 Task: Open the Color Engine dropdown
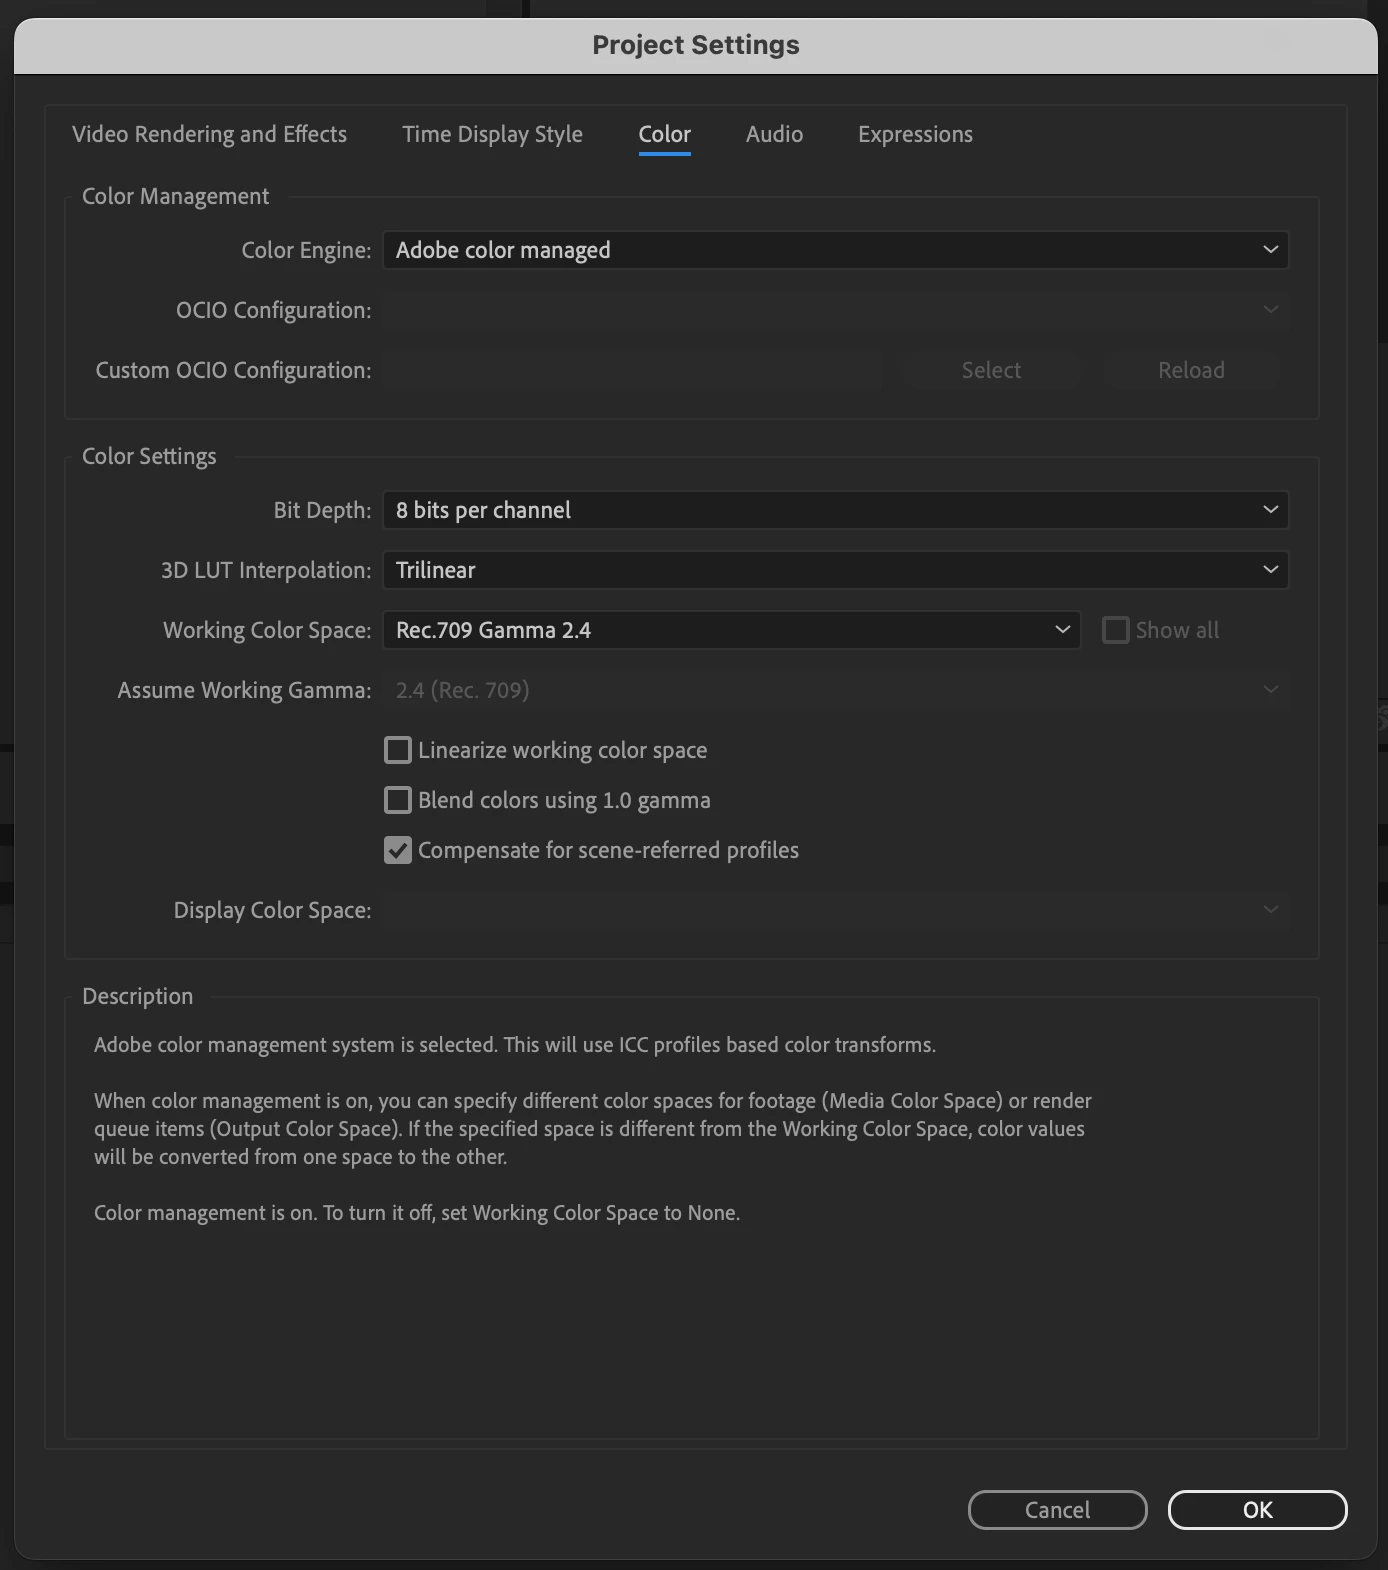pos(836,250)
